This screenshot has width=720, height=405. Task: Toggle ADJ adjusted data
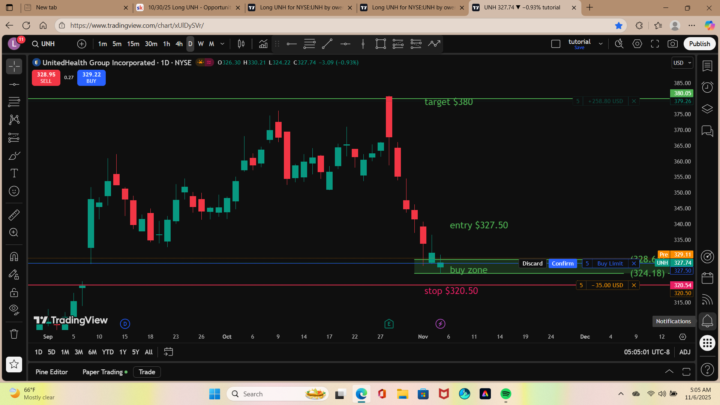coord(685,352)
